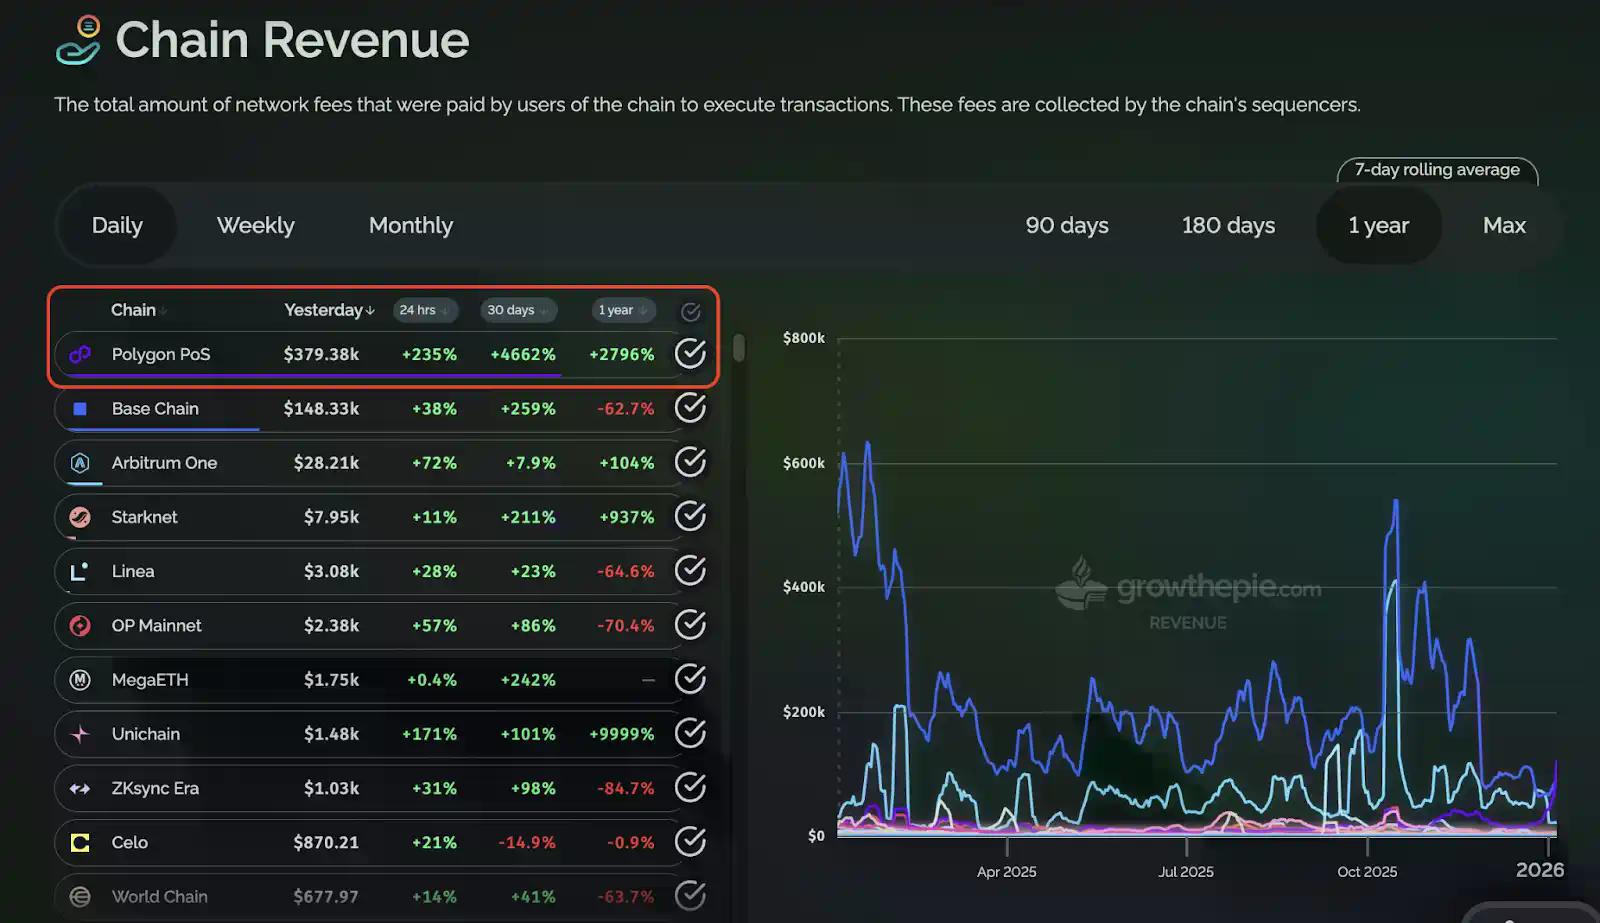This screenshot has width=1600, height=923.
Task: Click the Arbitrum One logo icon
Action: click(80, 463)
